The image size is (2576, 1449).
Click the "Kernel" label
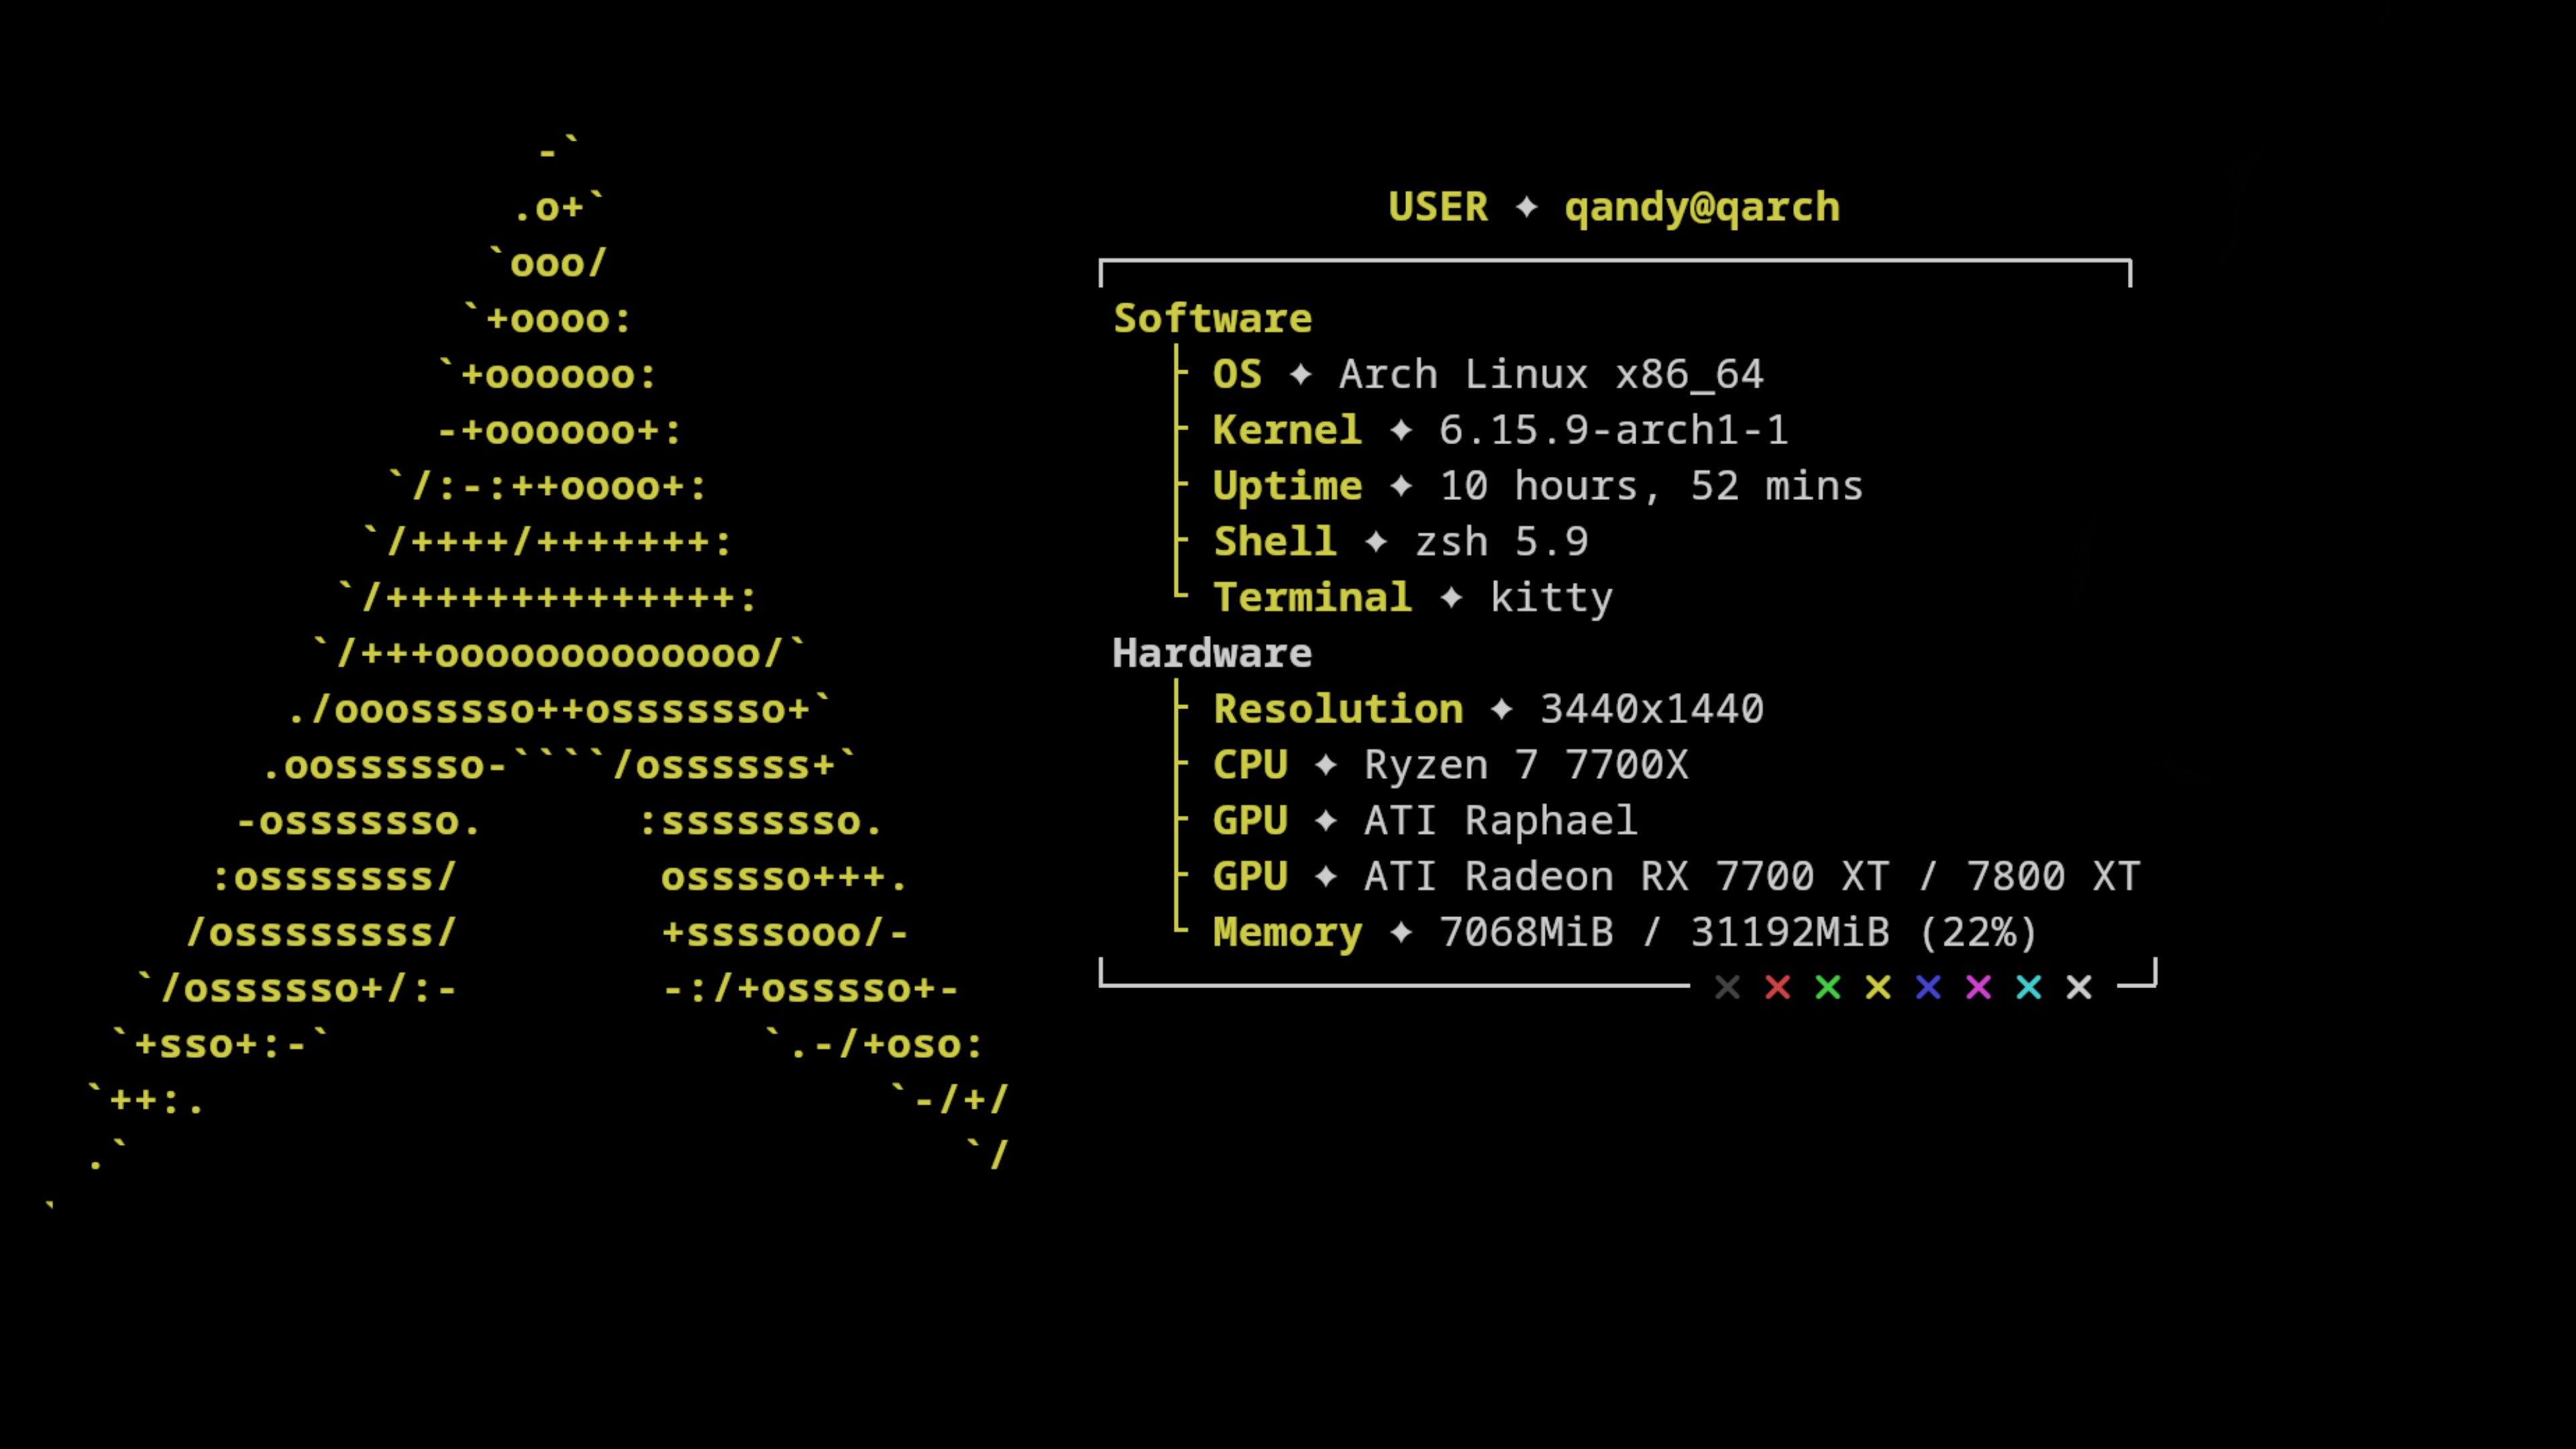pyautogui.click(x=1287, y=430)
